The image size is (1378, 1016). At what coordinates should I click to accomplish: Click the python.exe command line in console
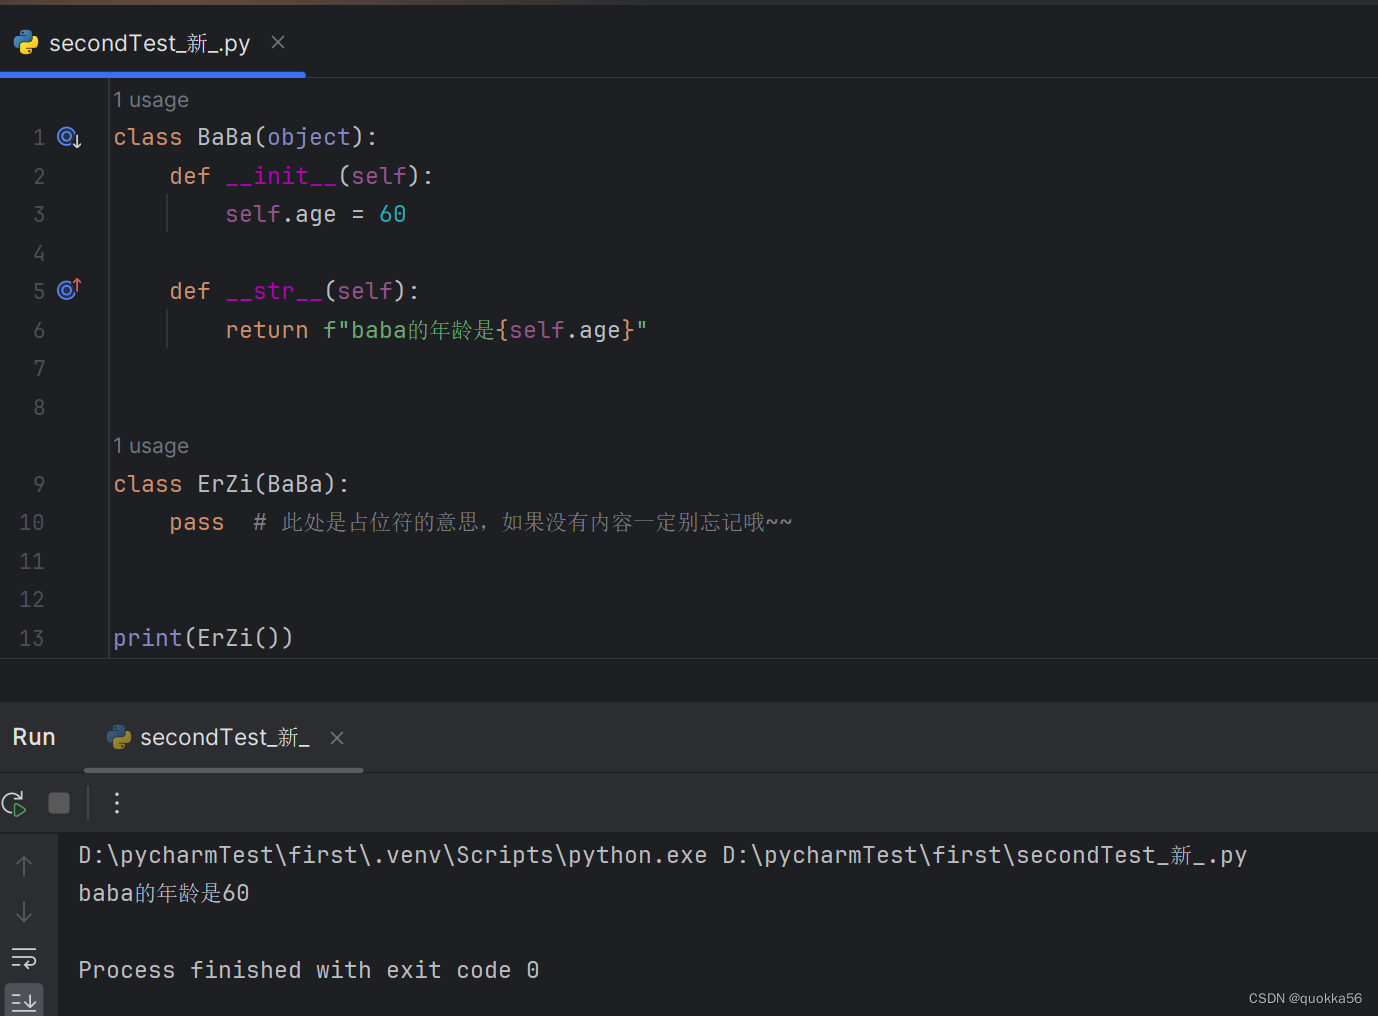(663, 855)
